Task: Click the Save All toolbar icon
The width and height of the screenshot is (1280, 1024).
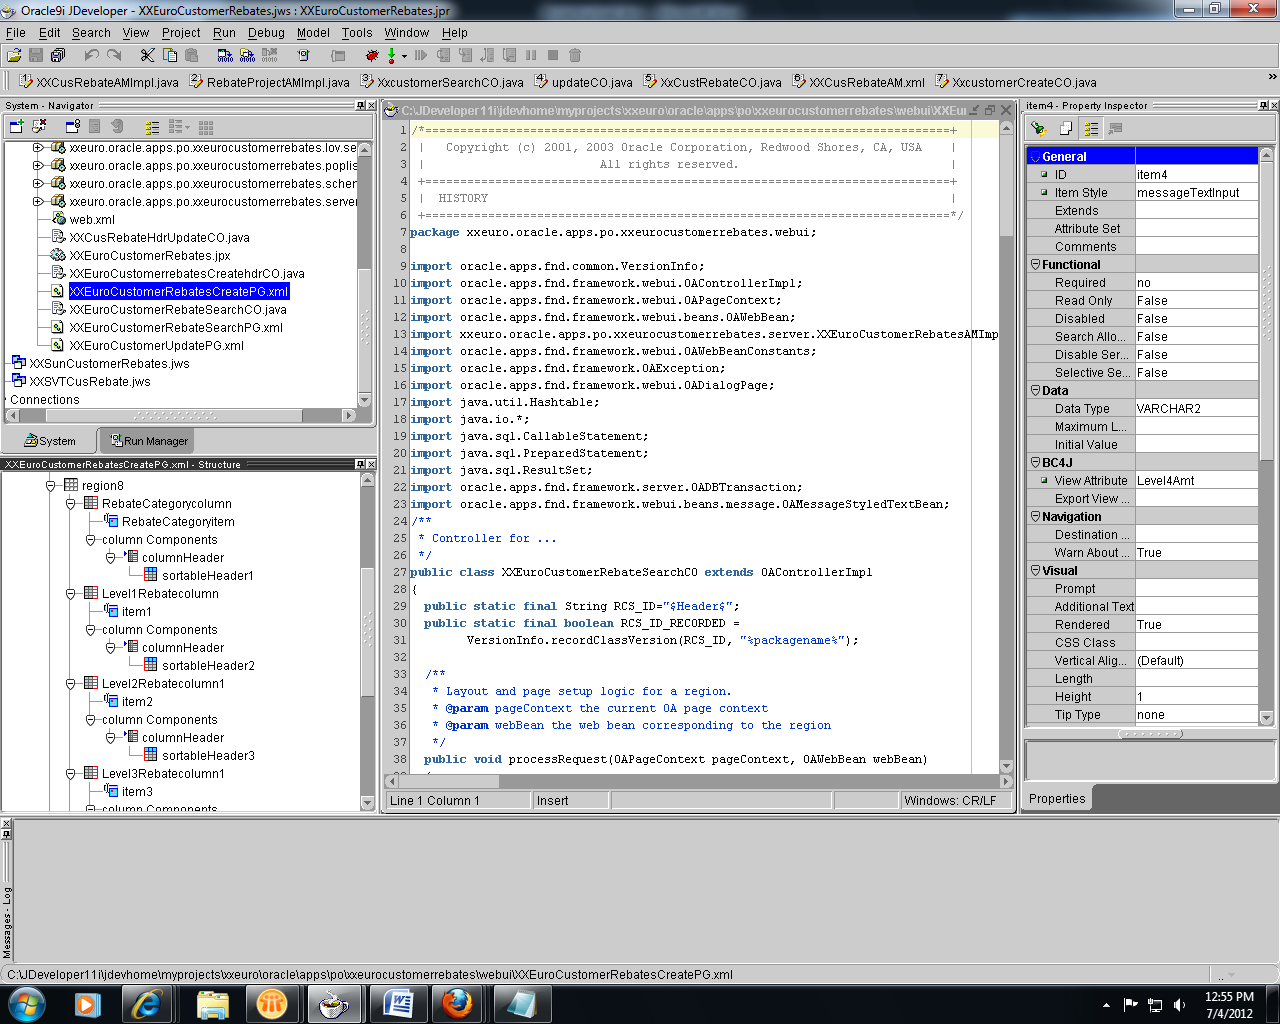Action: 58,55
